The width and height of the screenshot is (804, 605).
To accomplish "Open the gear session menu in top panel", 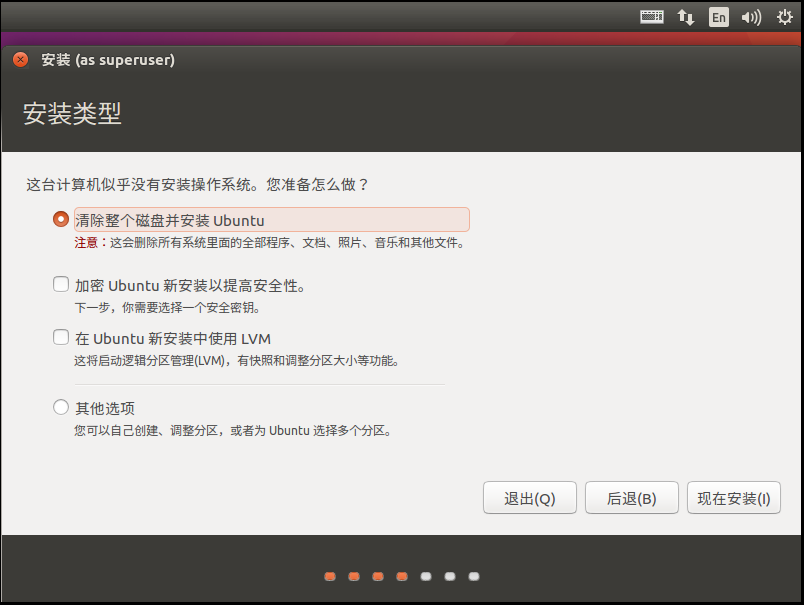I will 783,16.
